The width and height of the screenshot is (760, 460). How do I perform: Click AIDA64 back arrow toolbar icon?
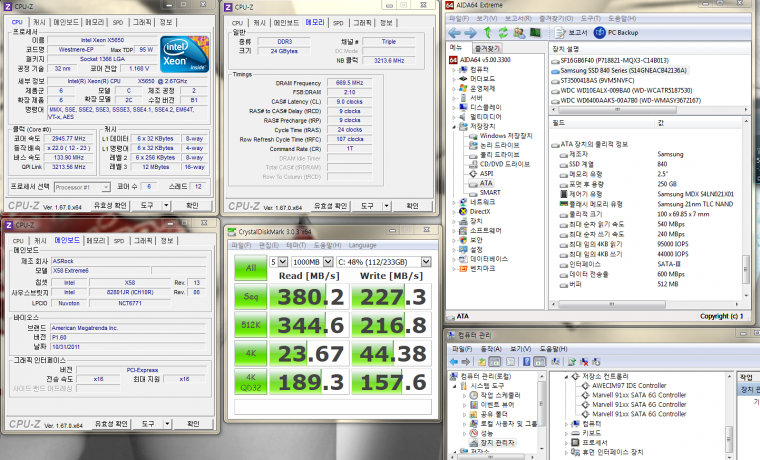[x=454, y=32]
